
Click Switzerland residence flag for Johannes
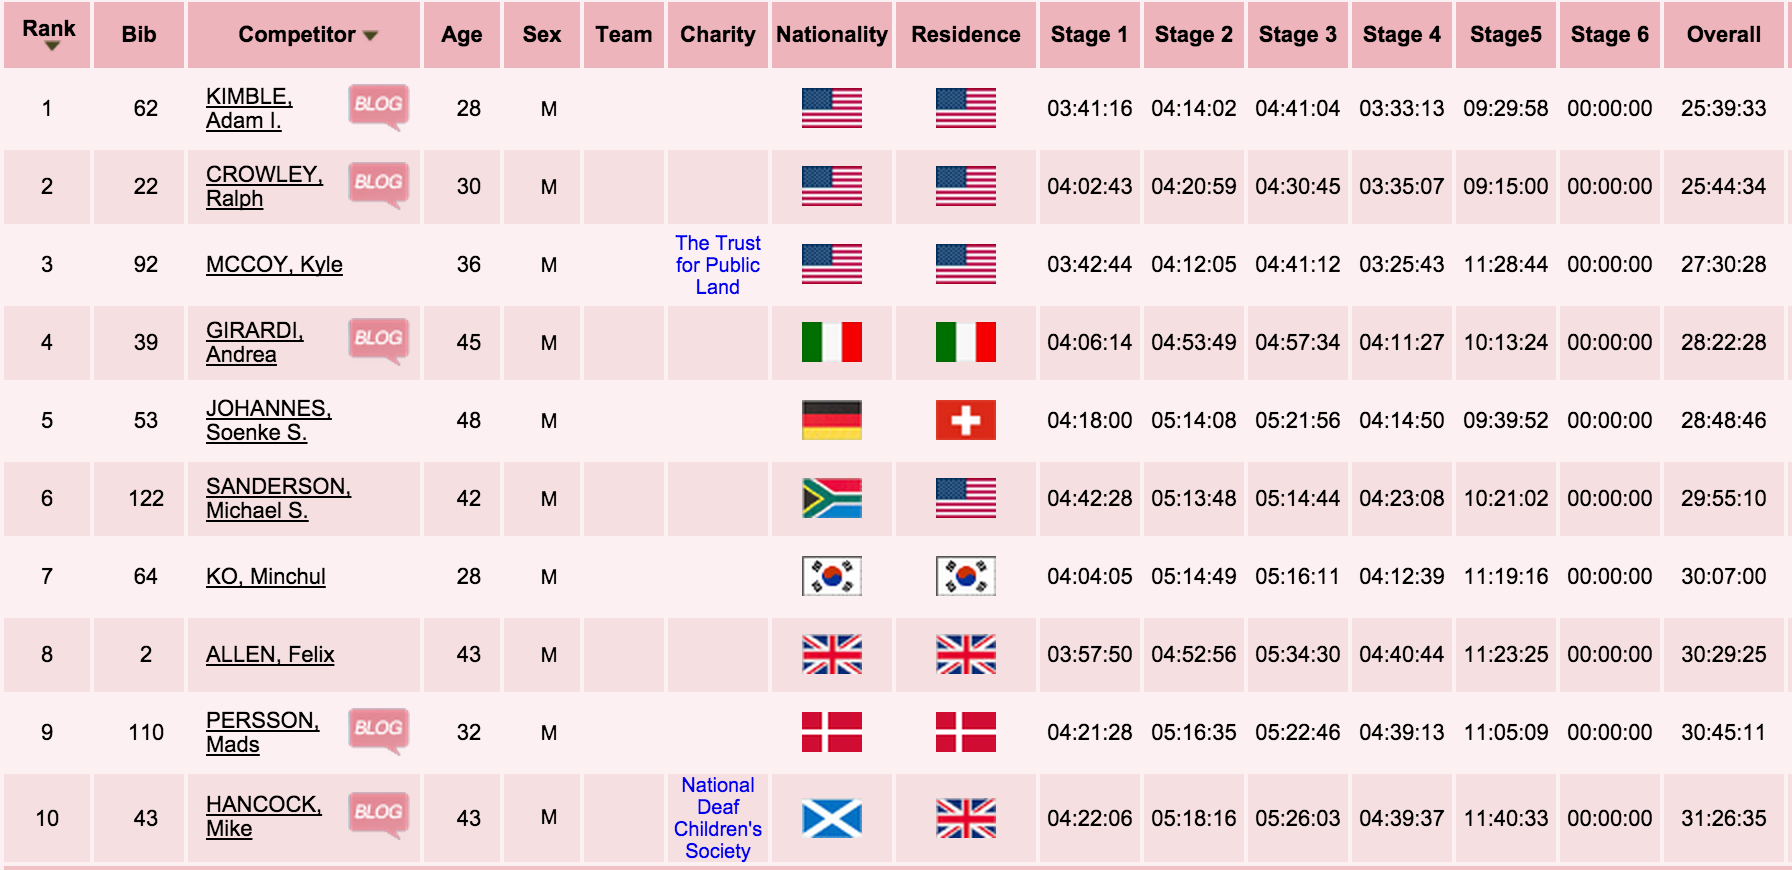pyautogui.click(x=965, y=420)
